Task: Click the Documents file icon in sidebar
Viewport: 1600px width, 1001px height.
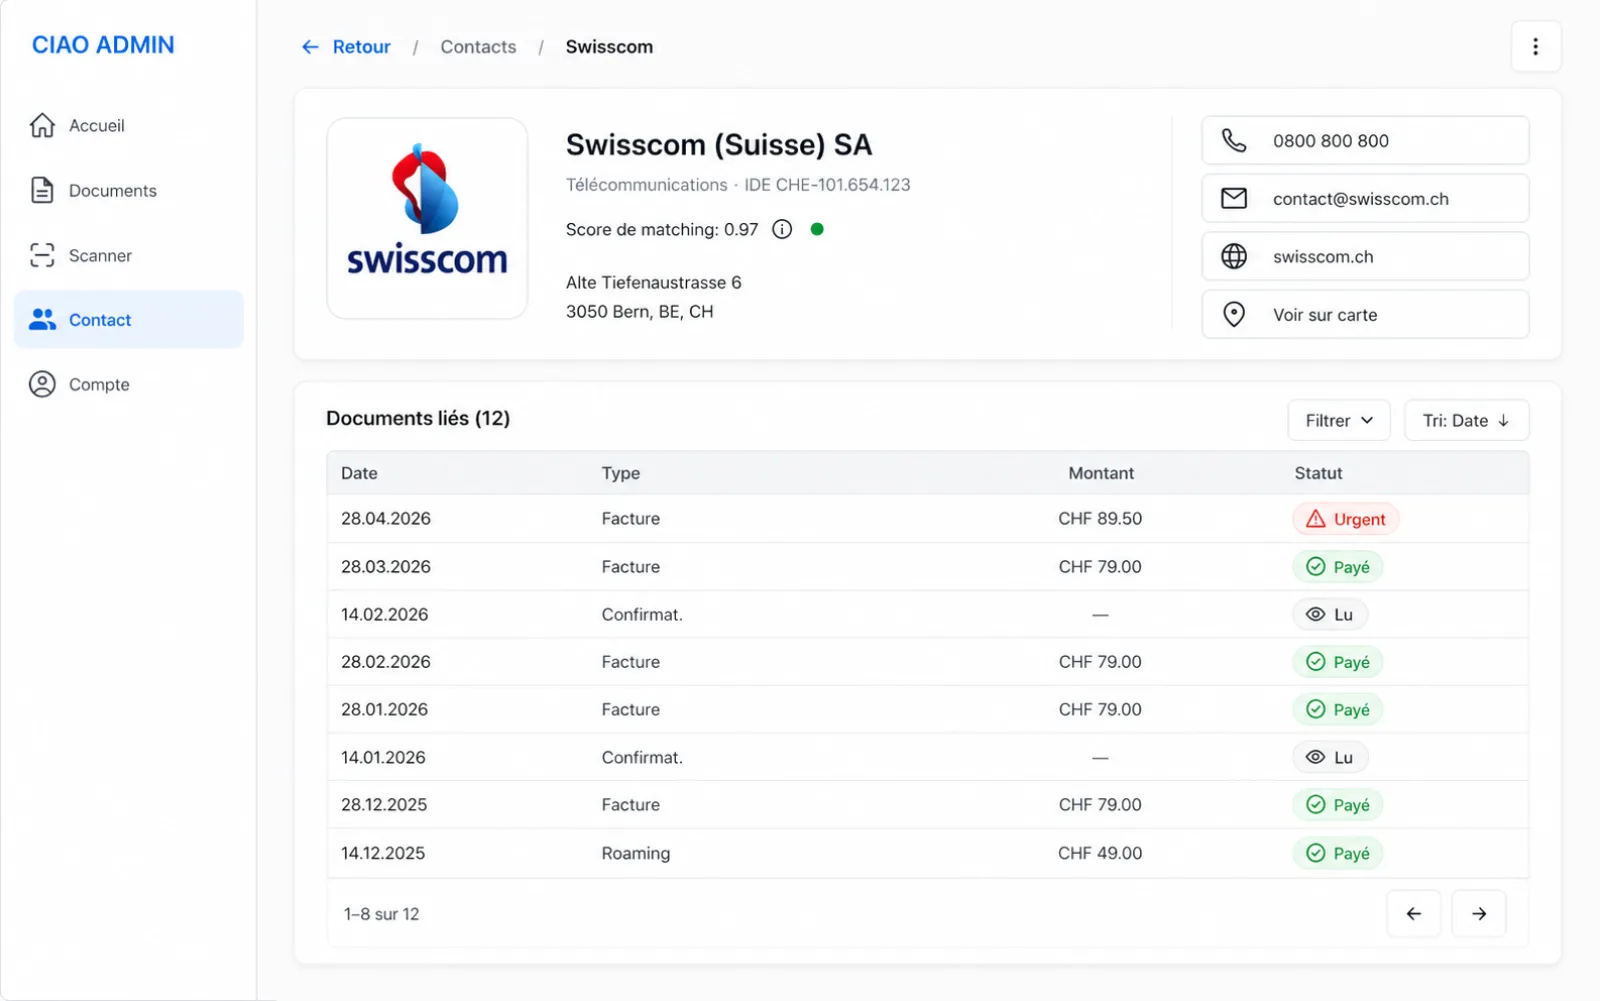Action: point(42,190)
